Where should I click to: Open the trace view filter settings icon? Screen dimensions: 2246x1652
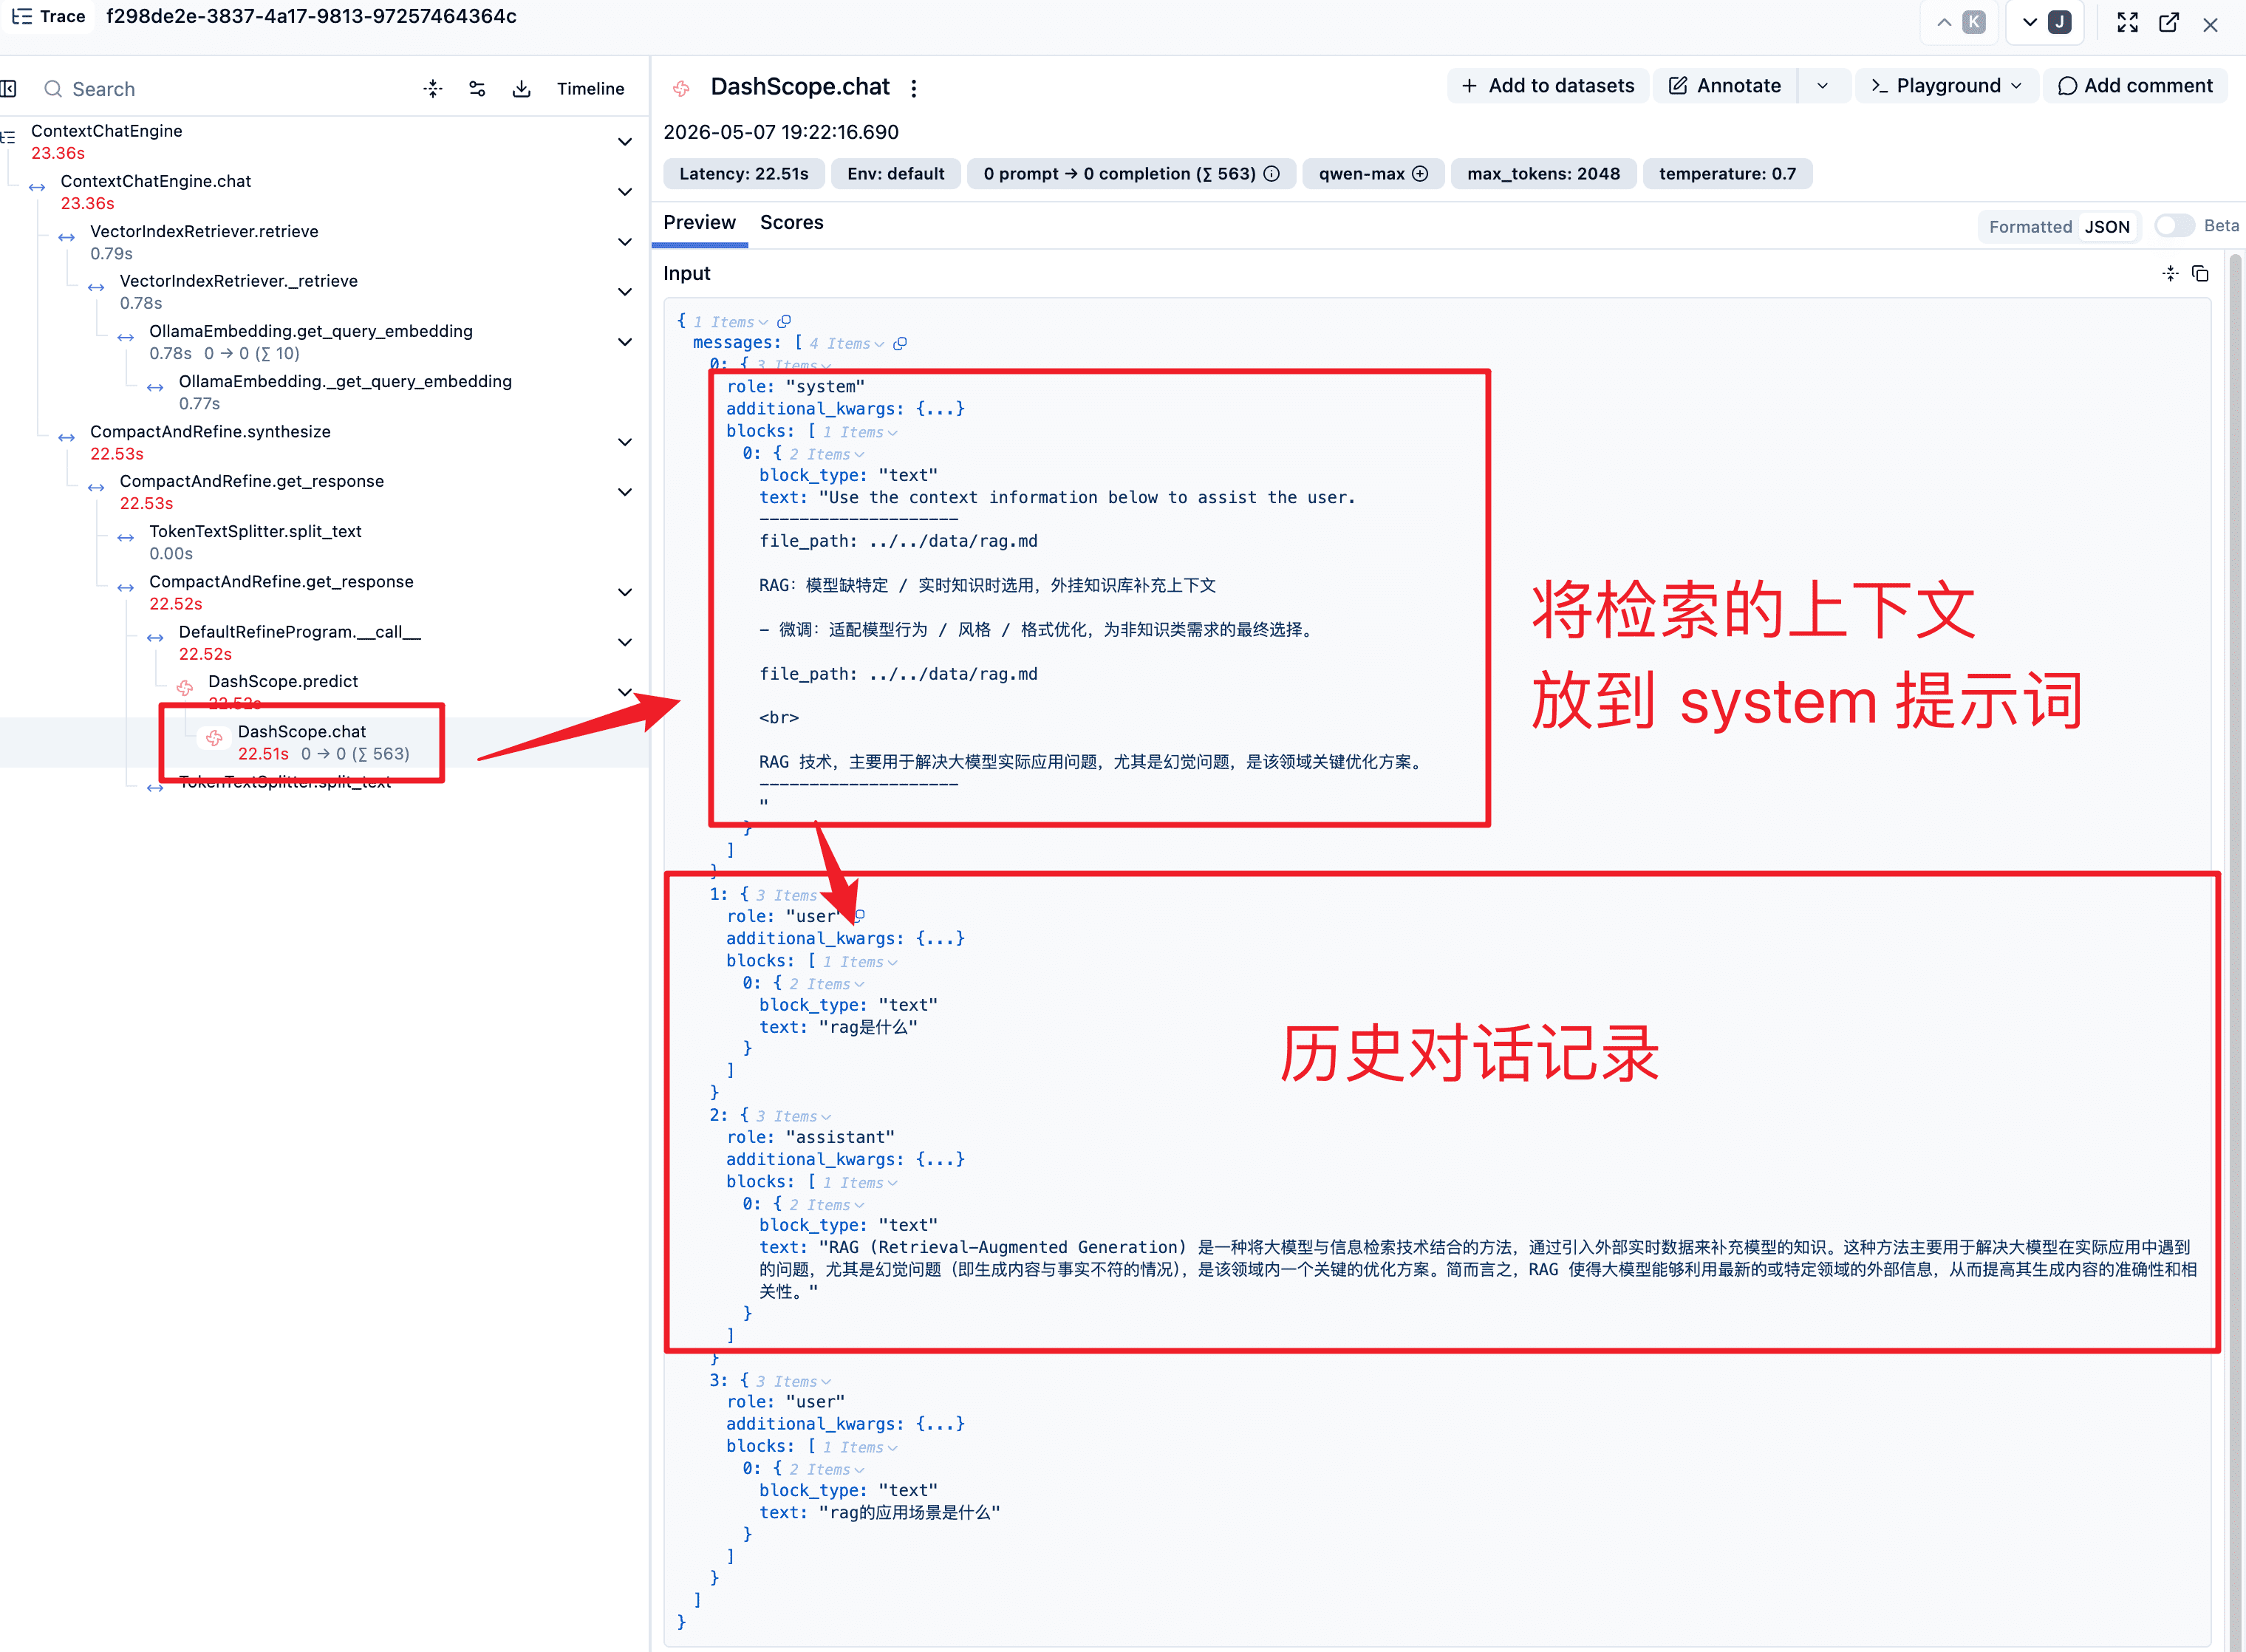477,89
